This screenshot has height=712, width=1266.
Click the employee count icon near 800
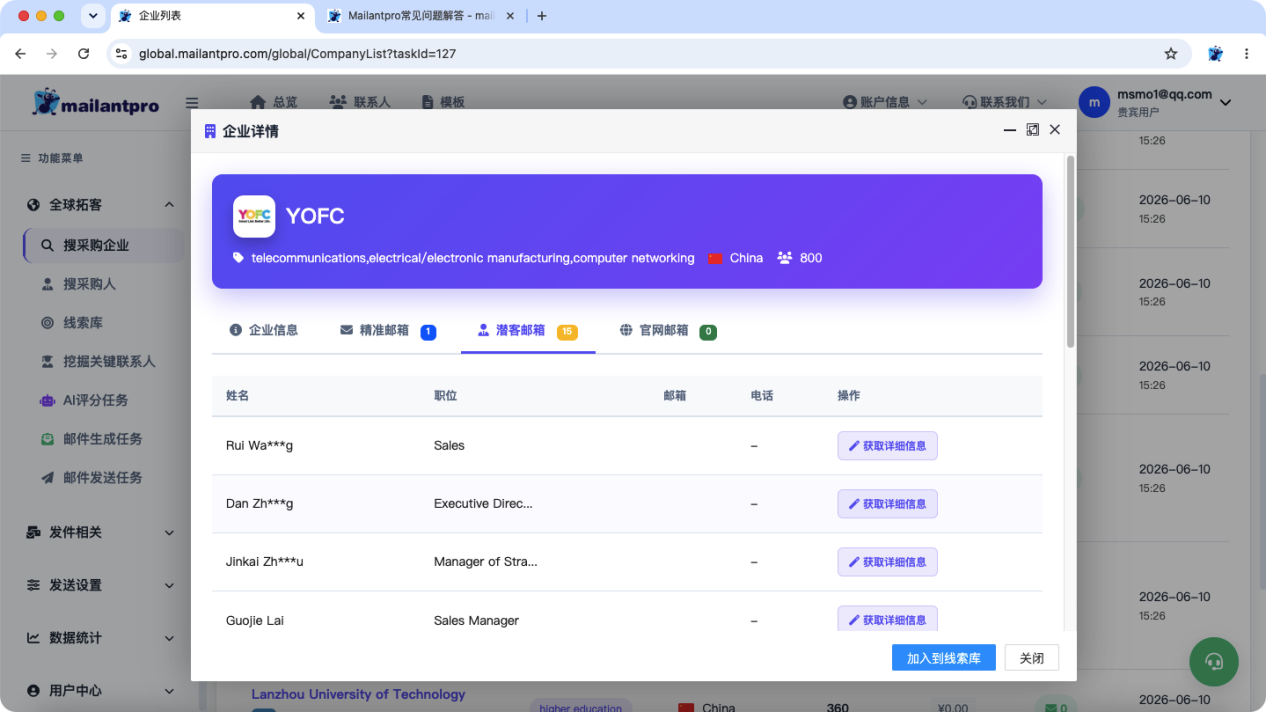click(785, 258)
